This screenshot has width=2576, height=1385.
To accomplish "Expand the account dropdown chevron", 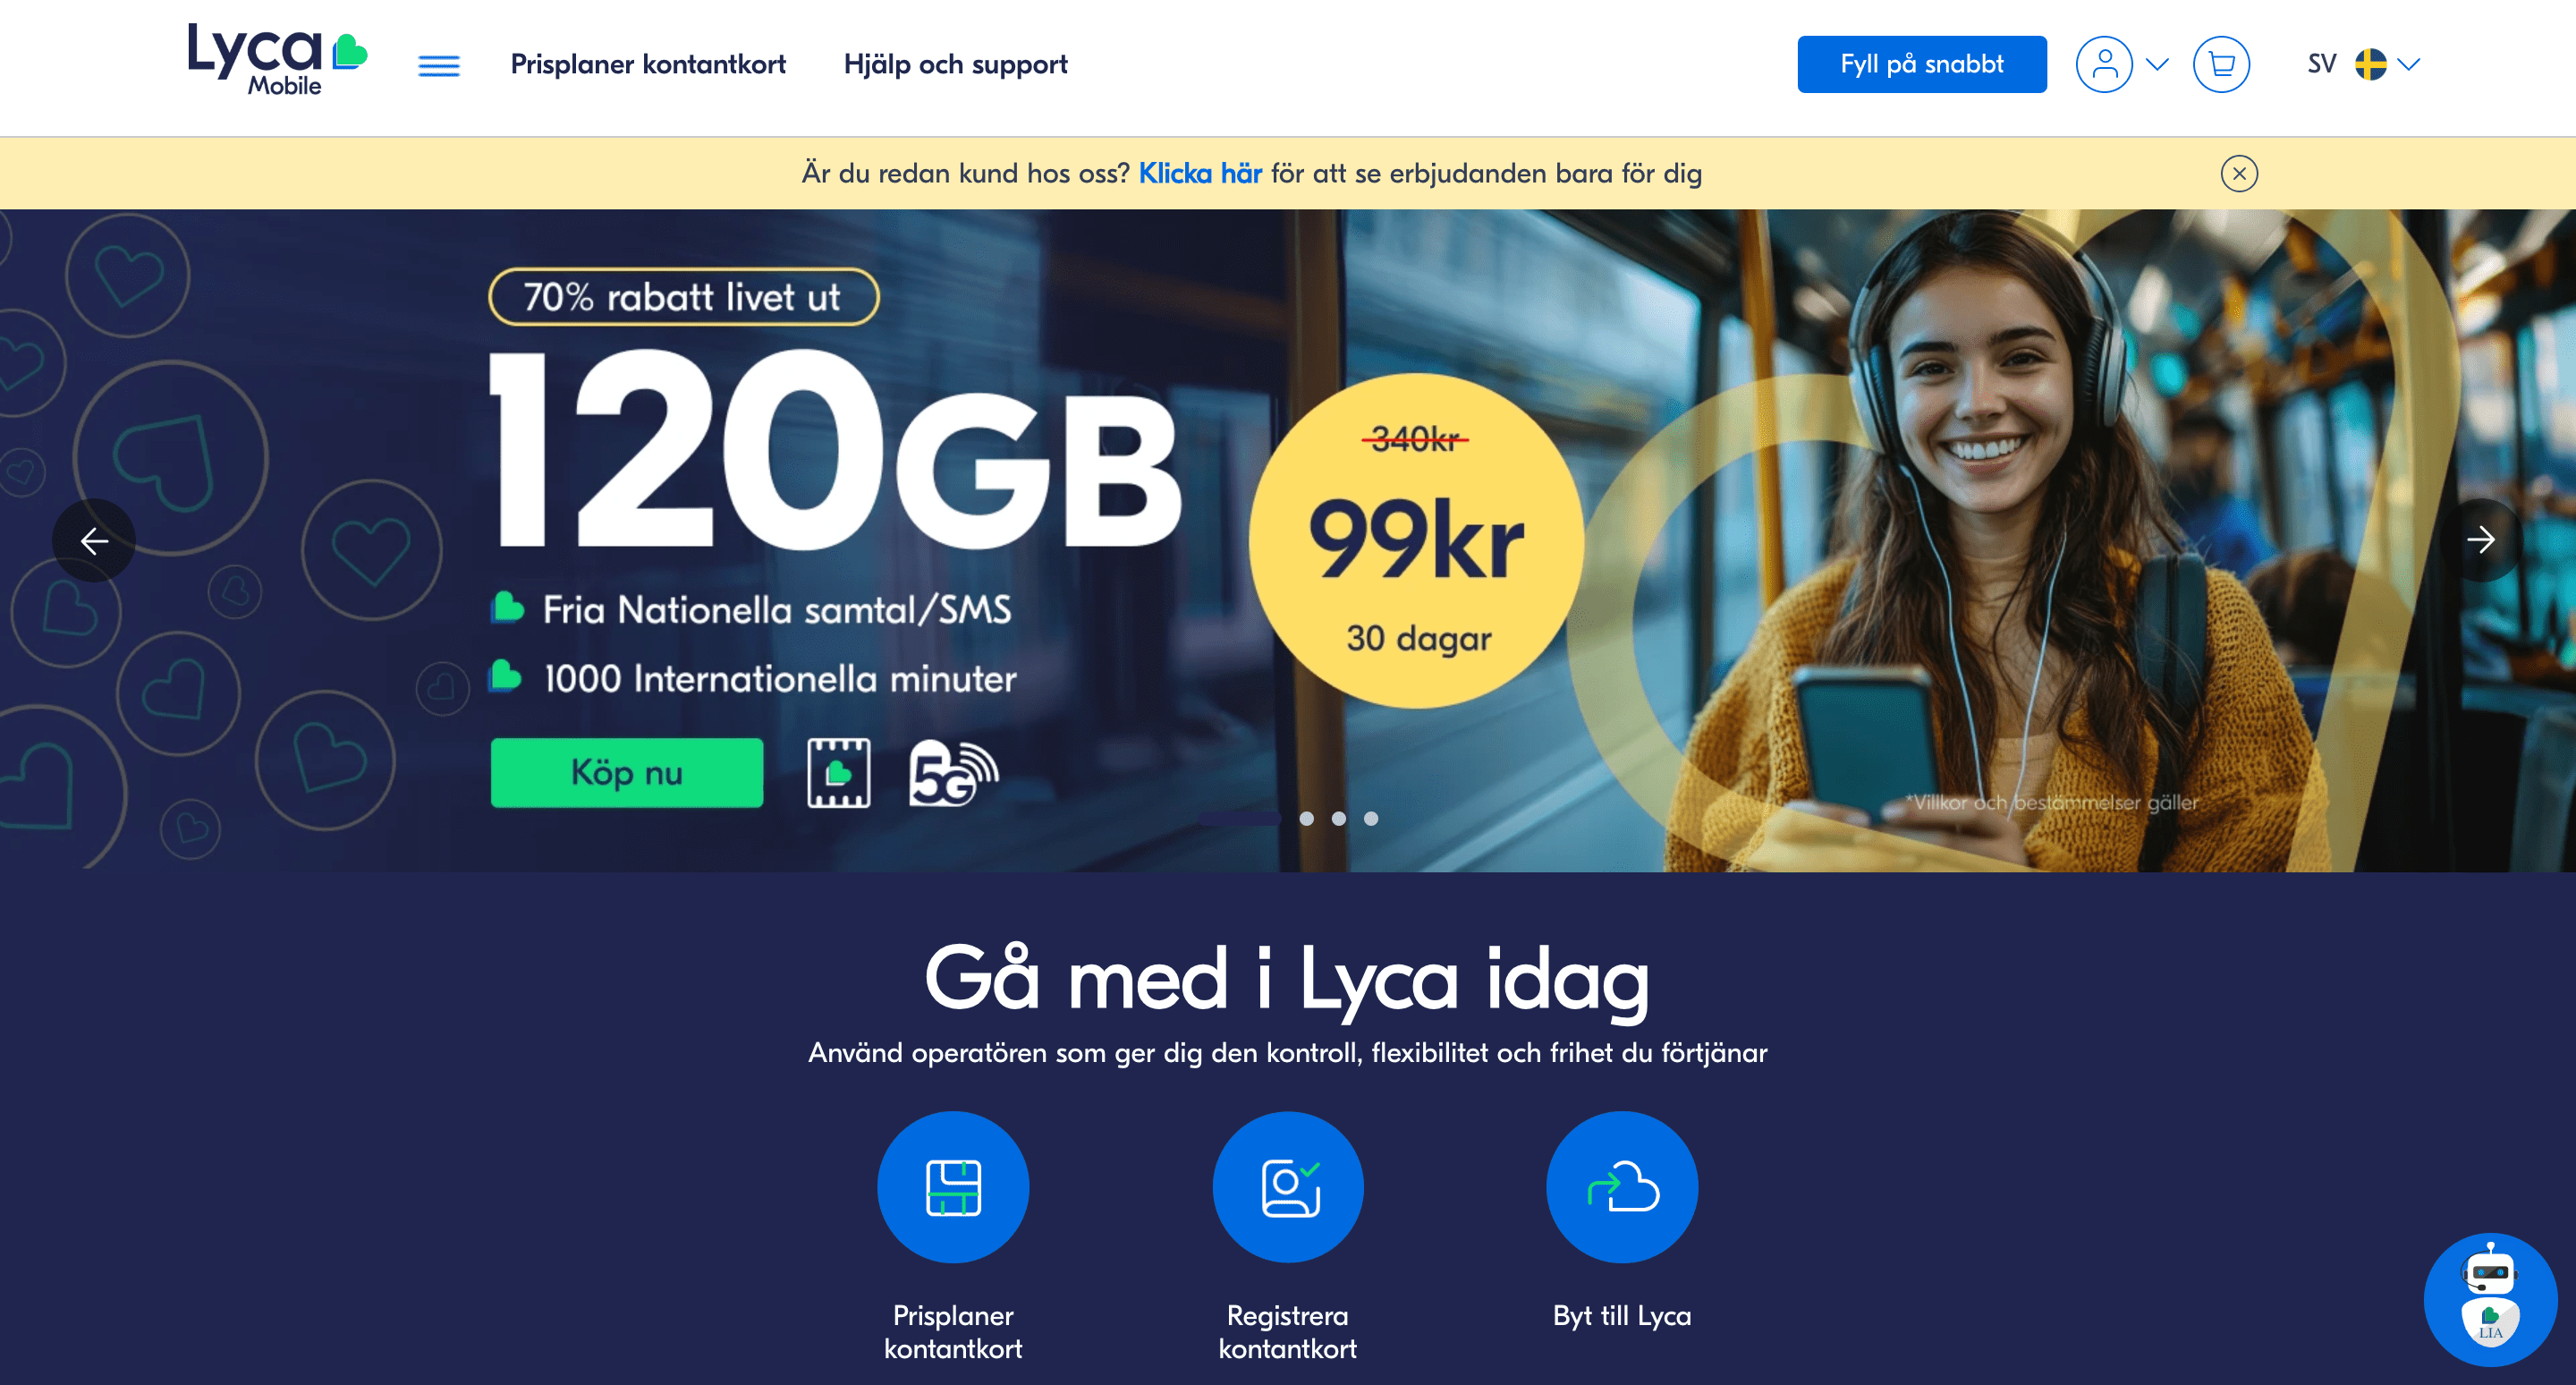I will 2157,65.
